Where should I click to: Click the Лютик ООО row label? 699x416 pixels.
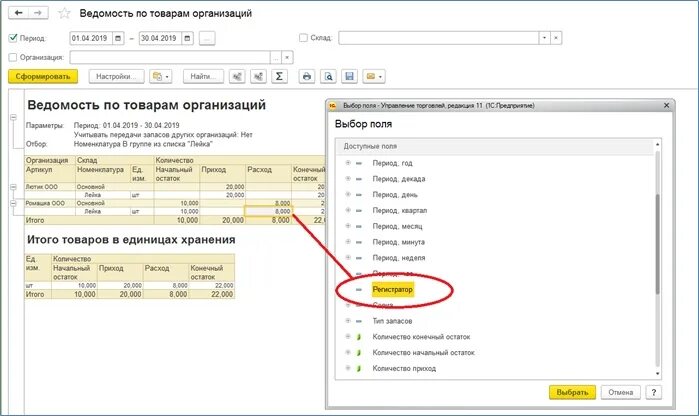click(41, 187)
